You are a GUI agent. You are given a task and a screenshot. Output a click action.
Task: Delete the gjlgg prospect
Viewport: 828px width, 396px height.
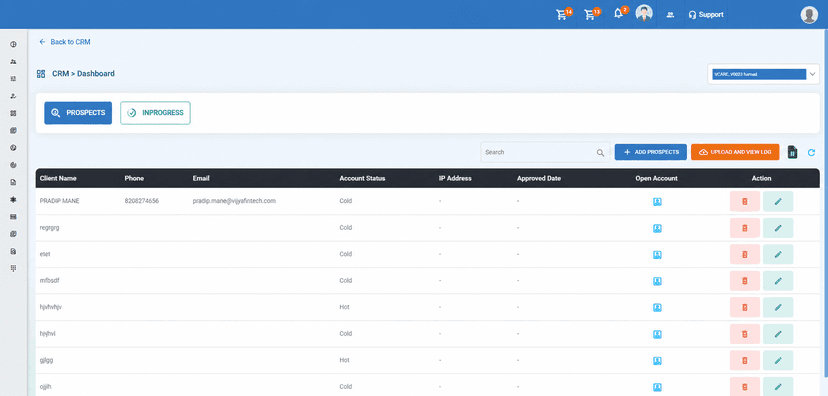point(745,361)
